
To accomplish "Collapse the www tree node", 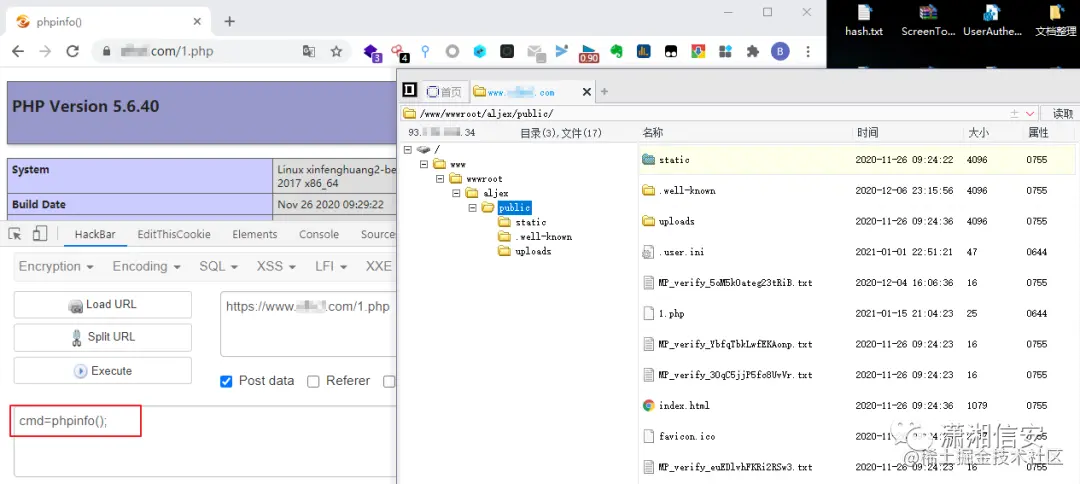I will point(424,164).
